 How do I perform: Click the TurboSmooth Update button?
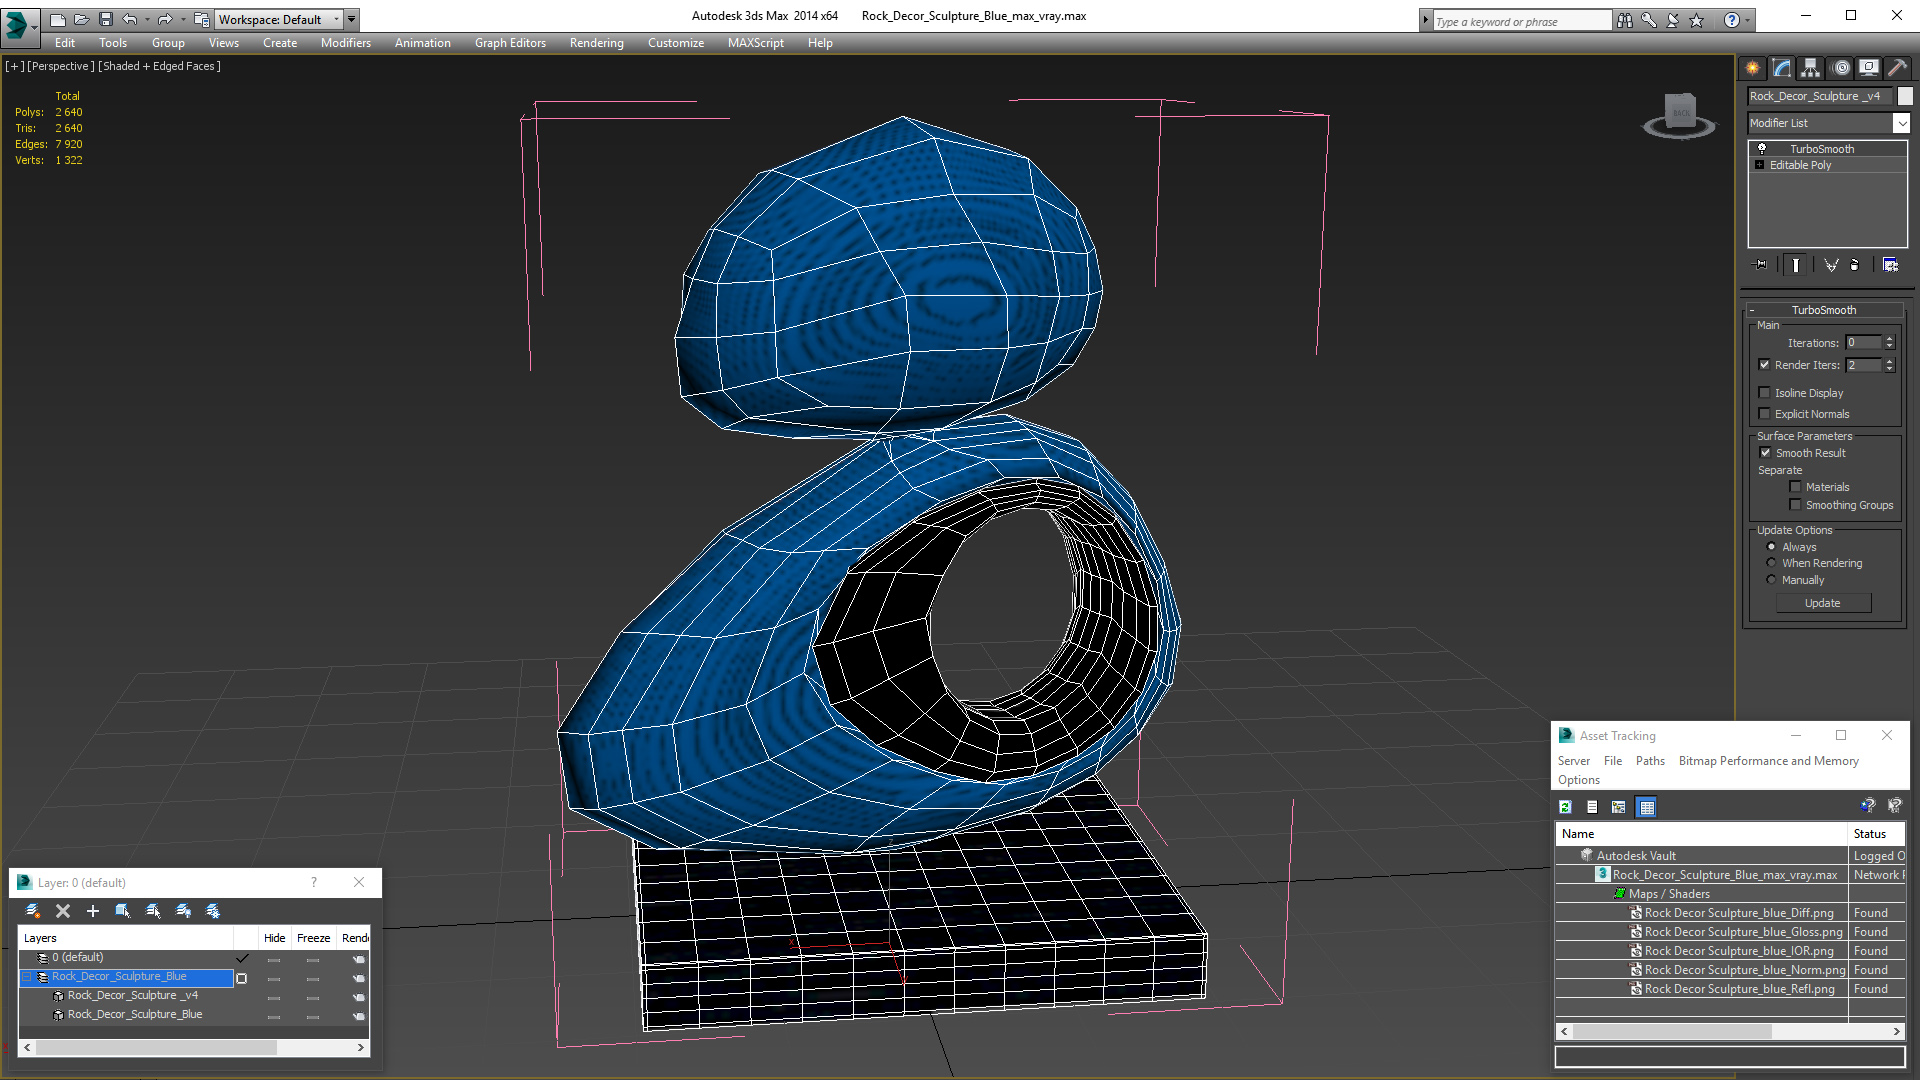pyautogui.click(x=1823, y=603)
